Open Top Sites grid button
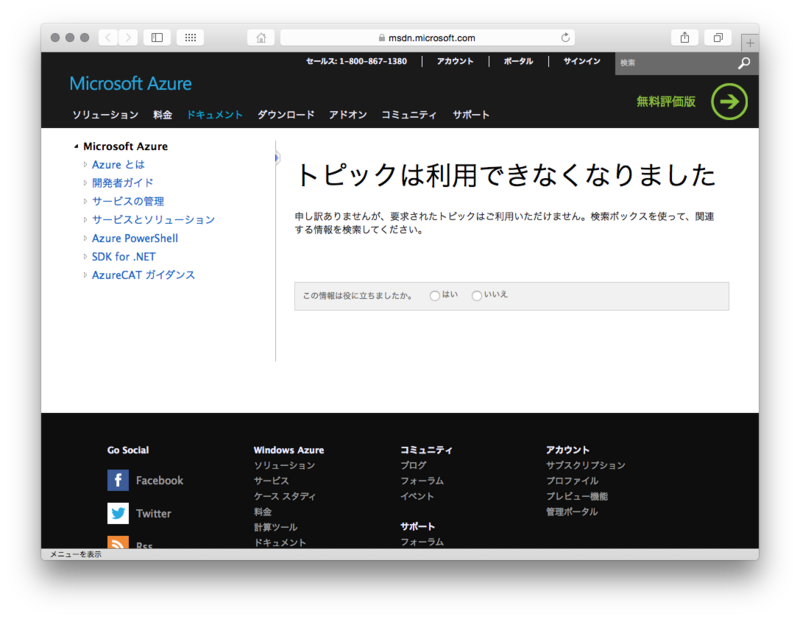This screenshot has width=800, height=619. [190, 37]
